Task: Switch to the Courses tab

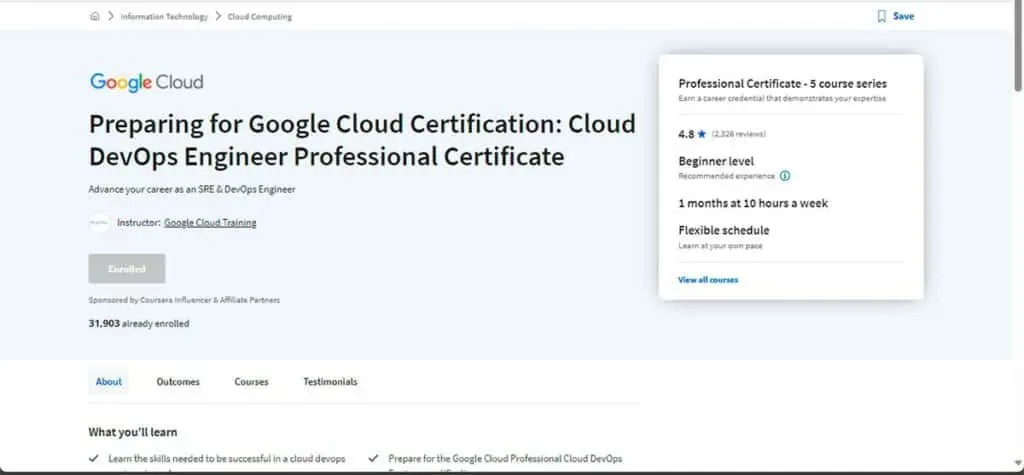Action: [x=251, y=382]
